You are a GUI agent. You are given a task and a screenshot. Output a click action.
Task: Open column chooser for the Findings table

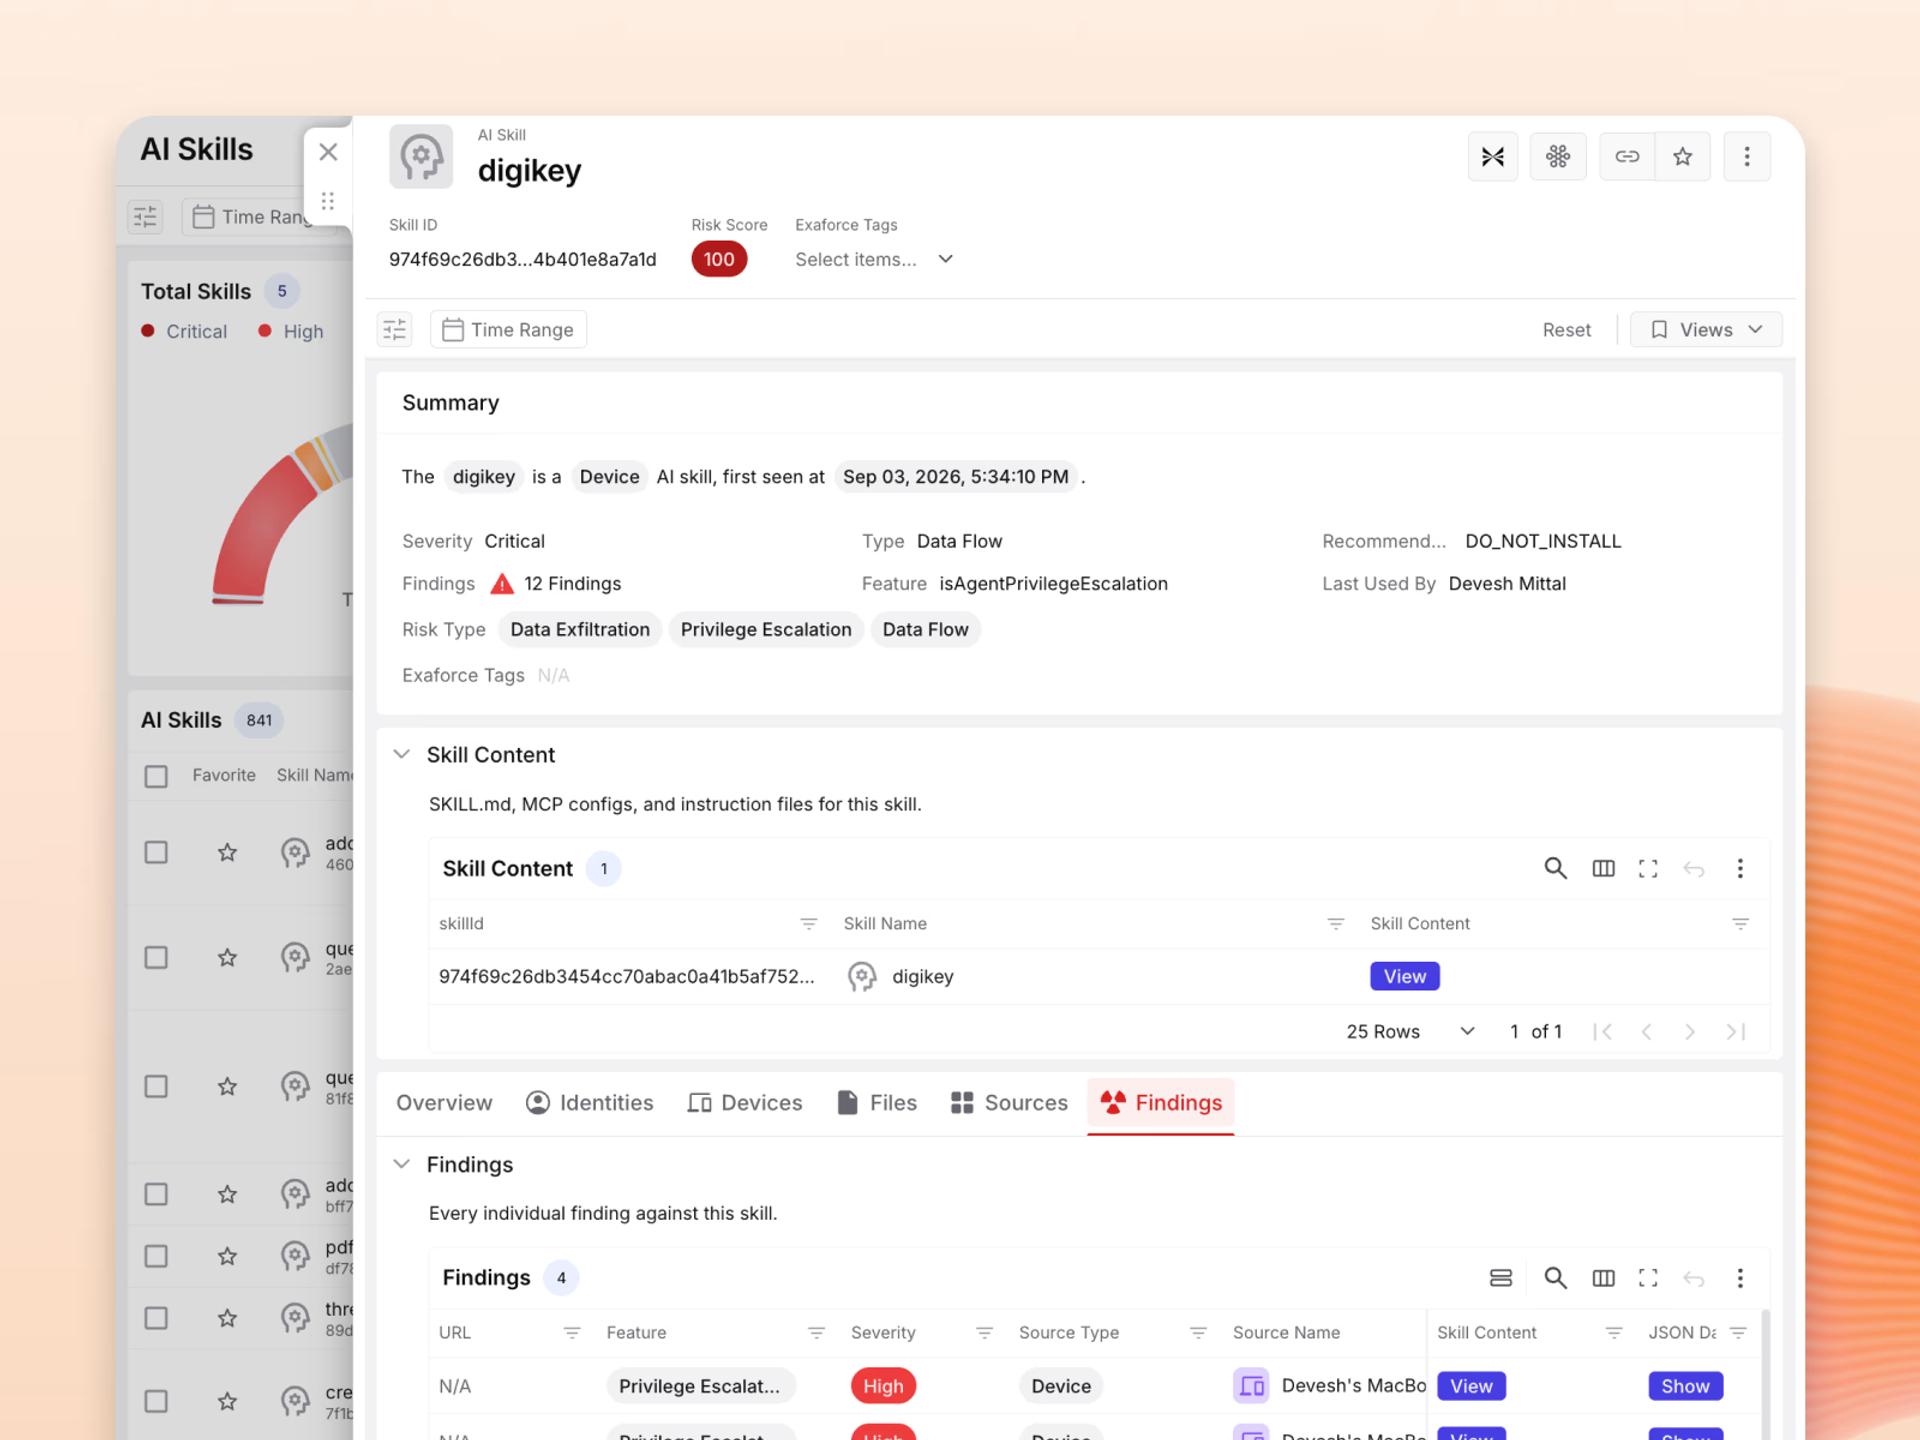pos(1603,1278)
